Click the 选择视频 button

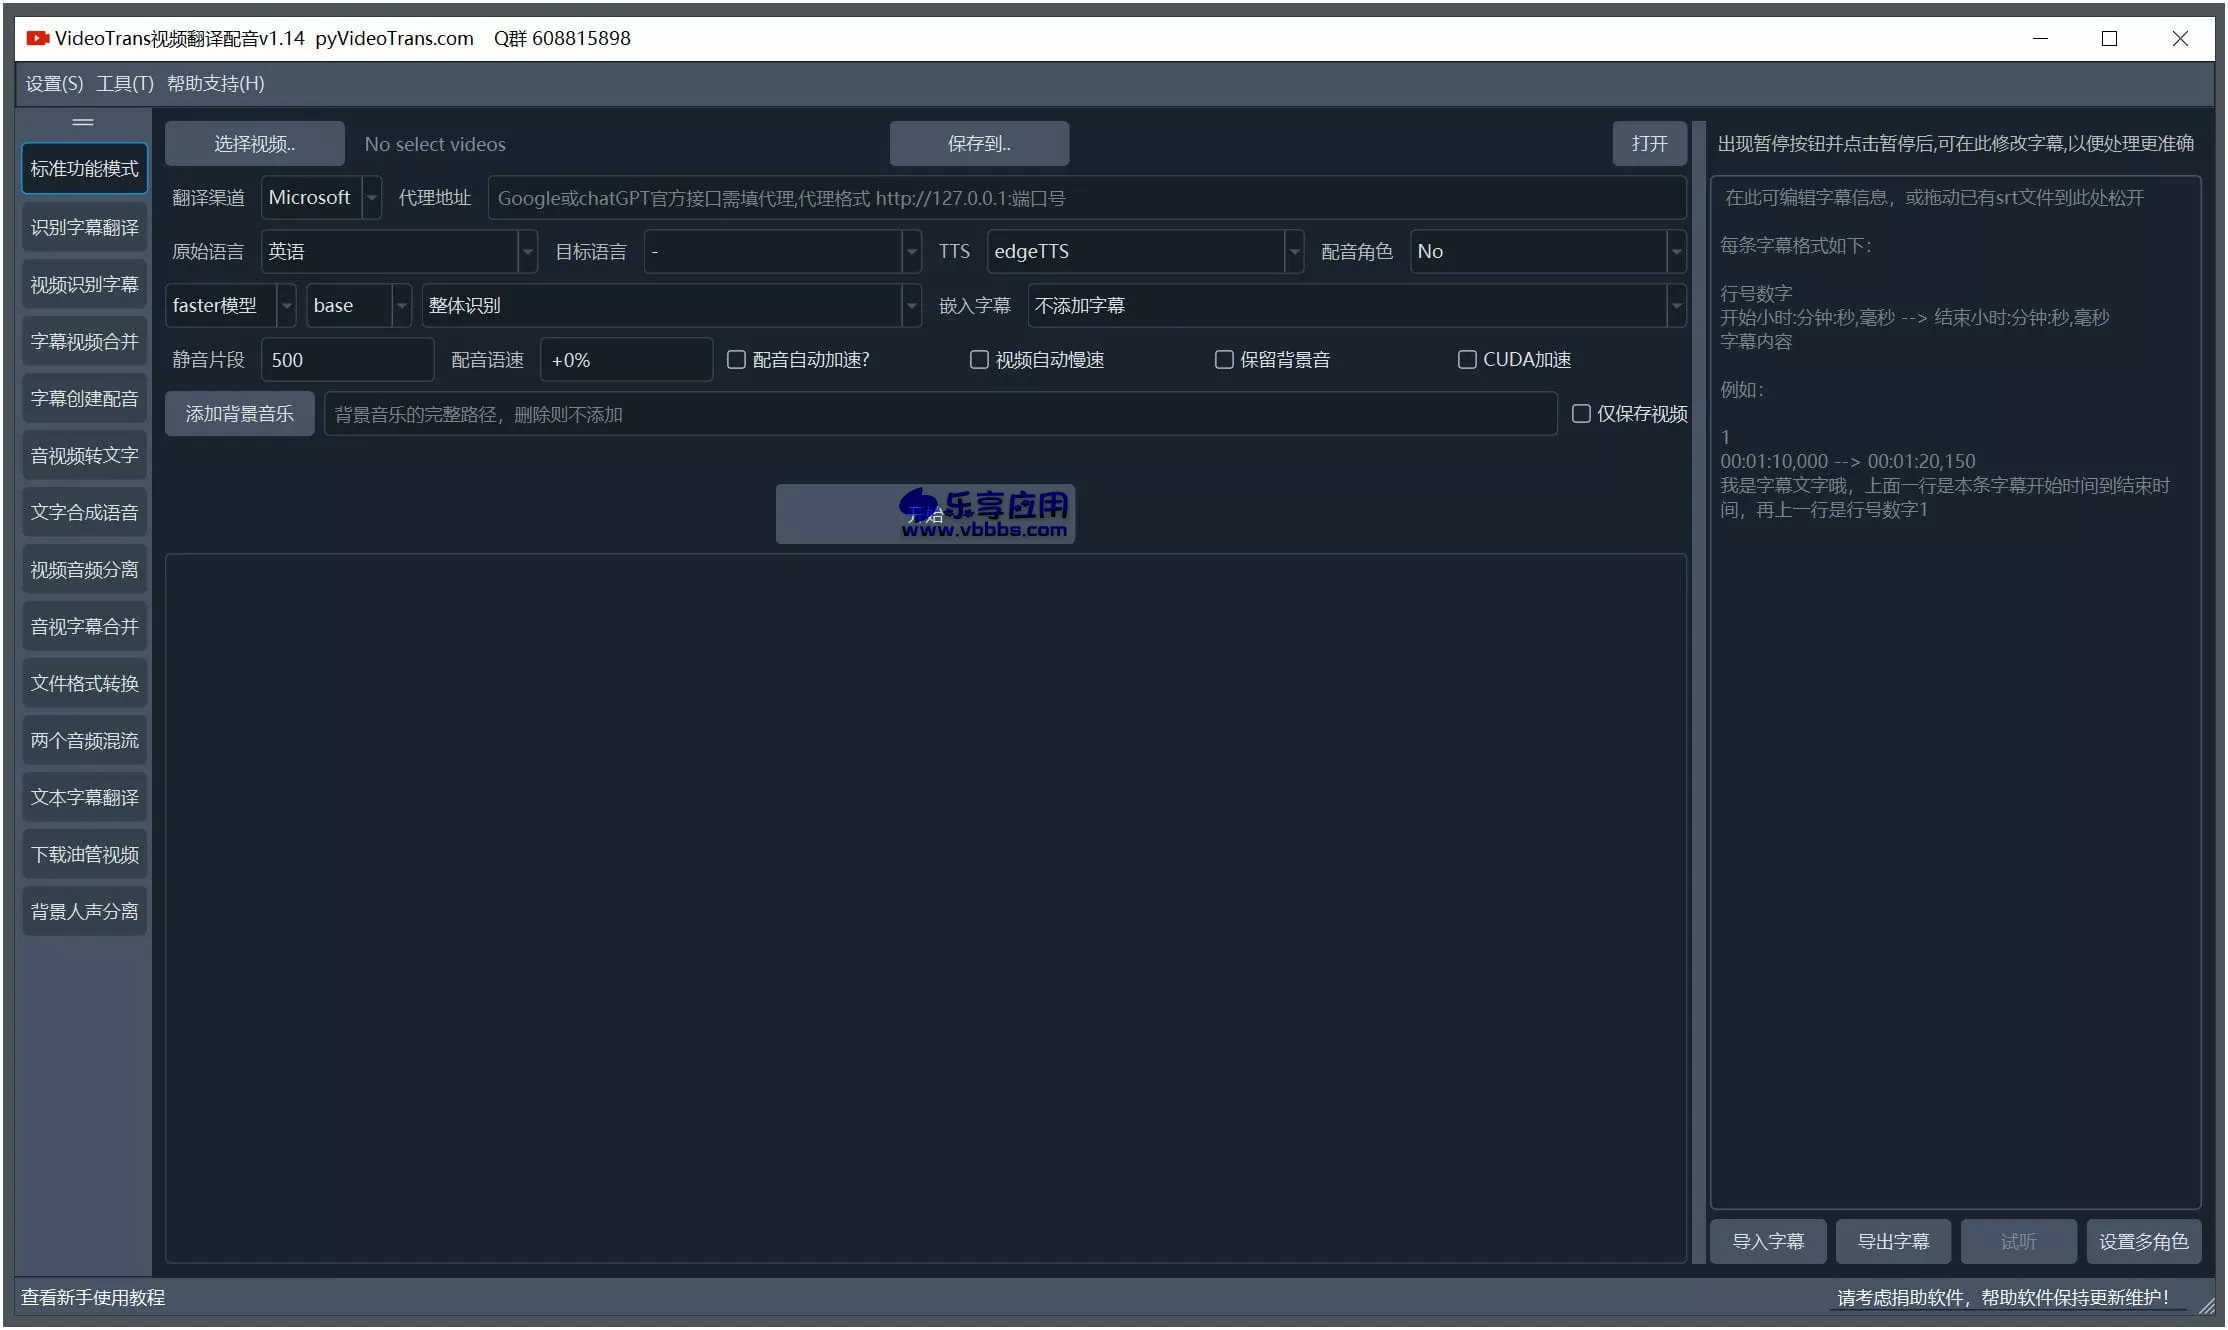pos(254,144)
